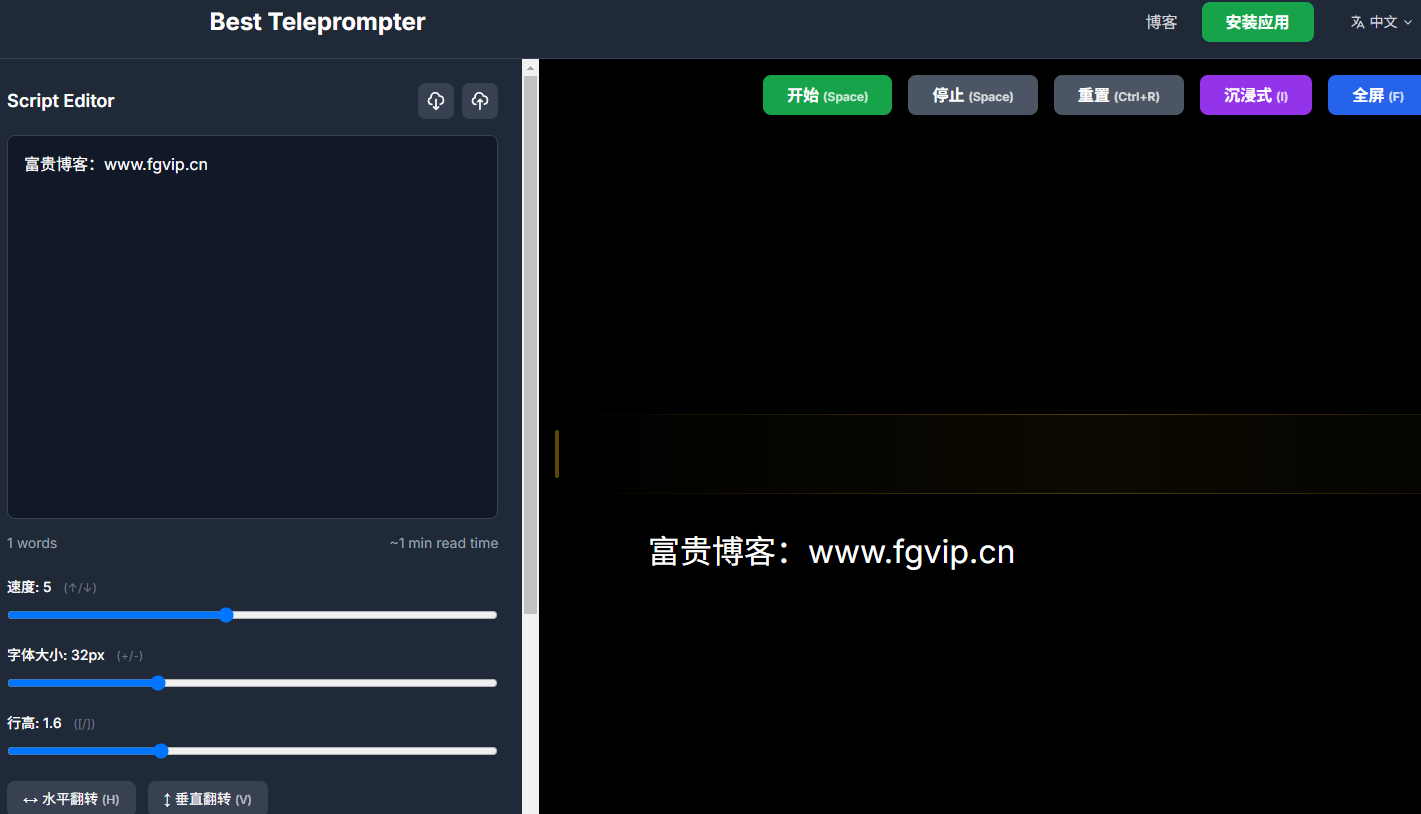Click the cloud upload icon in Script Editor
The height and width of the screenshot is (814, 1421).
480,101
